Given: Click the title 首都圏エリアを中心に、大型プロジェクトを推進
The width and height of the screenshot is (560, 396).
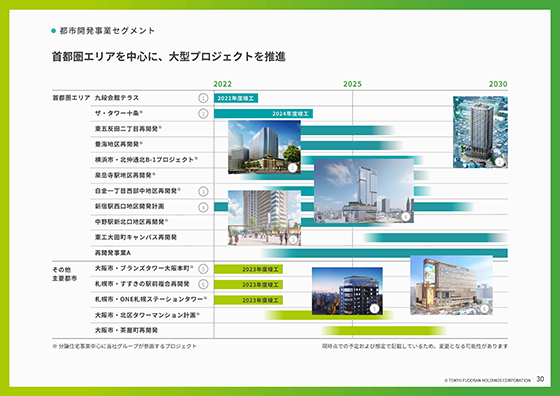Looking at the screenshot, I should point(169,56).
